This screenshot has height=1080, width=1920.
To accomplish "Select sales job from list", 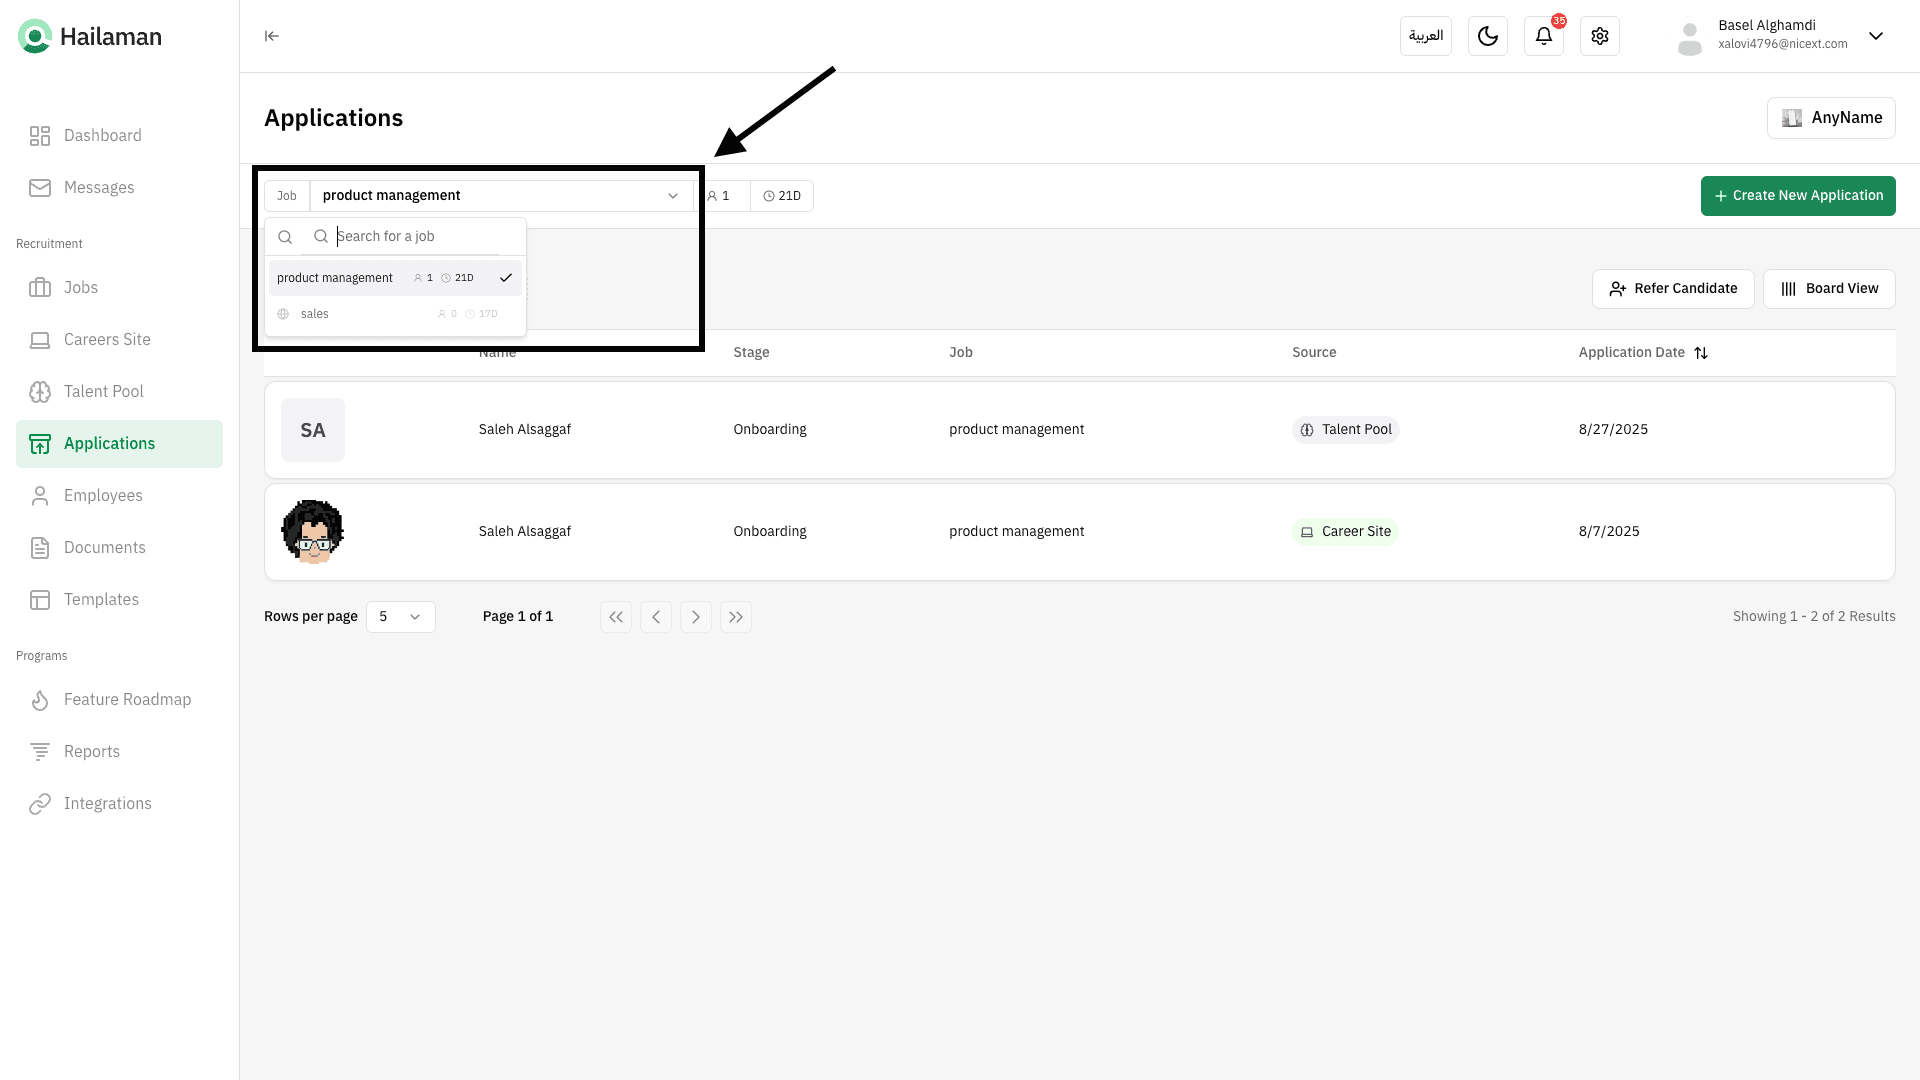I will [315, 314].
